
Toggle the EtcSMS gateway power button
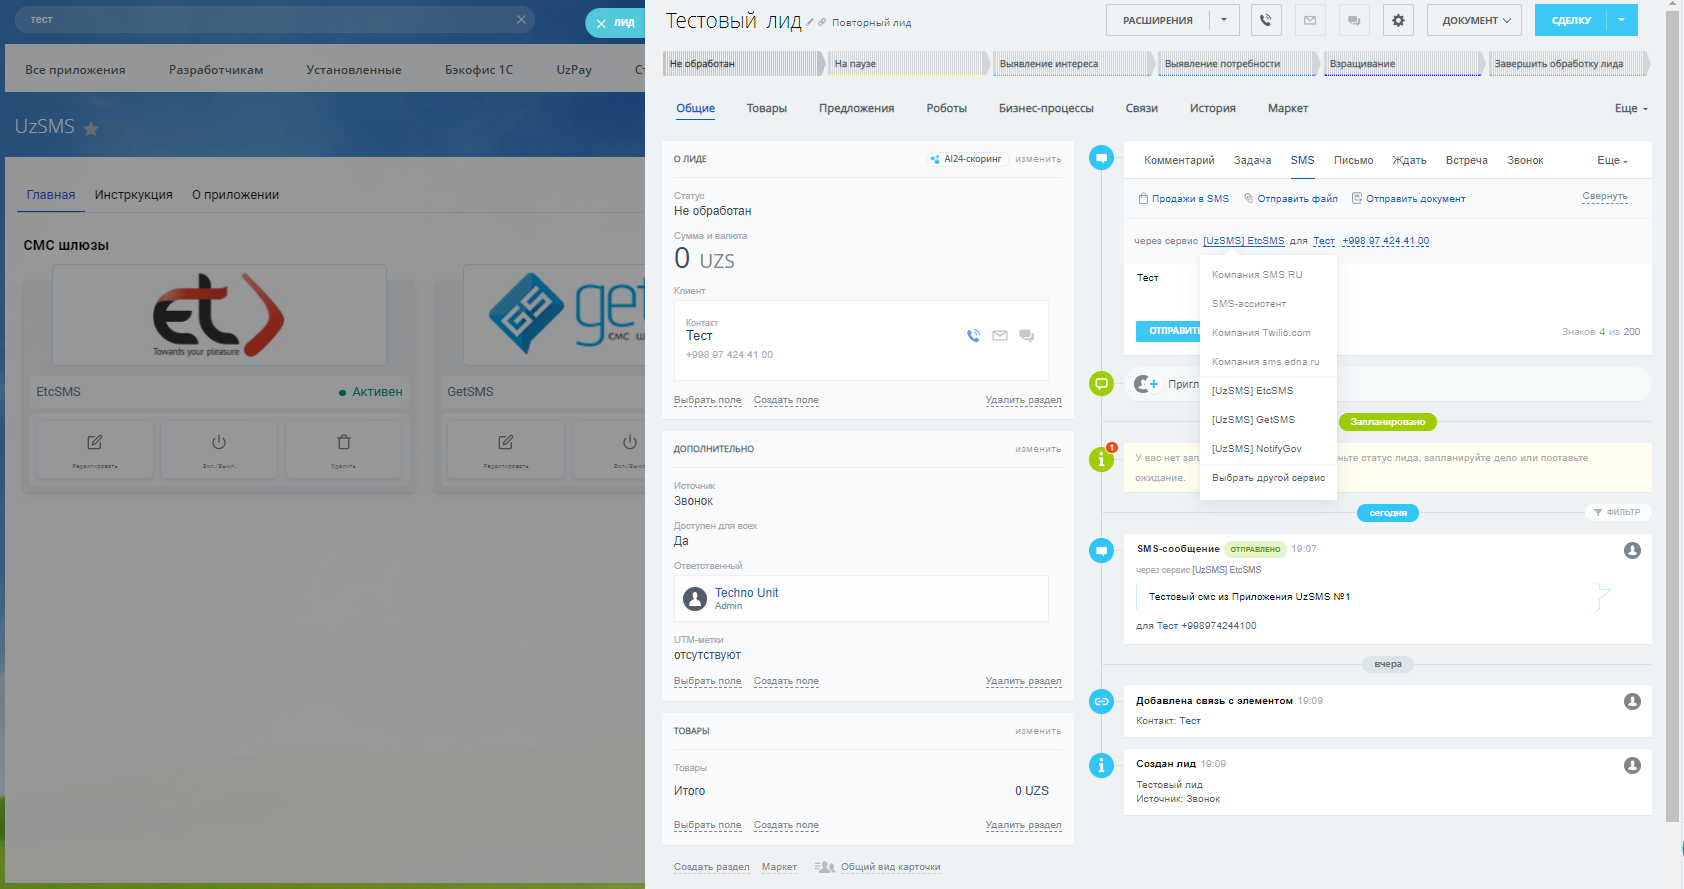click(219, 449)
